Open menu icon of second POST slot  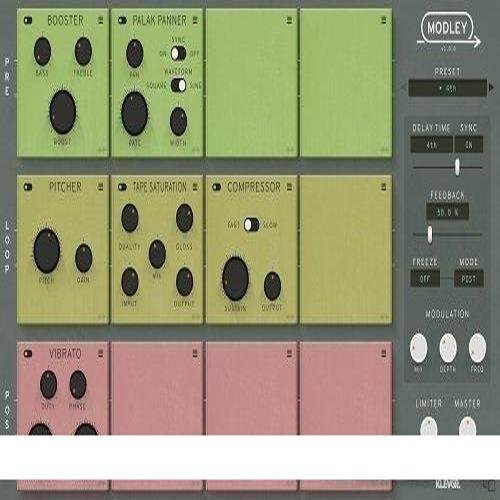pos(195,354)
